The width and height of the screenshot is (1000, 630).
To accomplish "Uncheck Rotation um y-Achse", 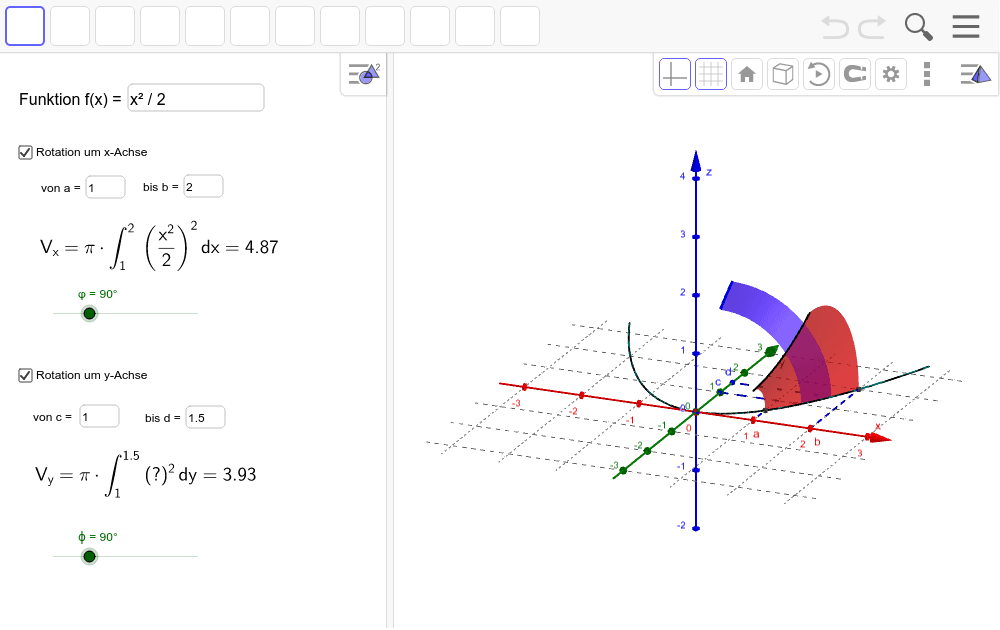I will coord(26,376).
